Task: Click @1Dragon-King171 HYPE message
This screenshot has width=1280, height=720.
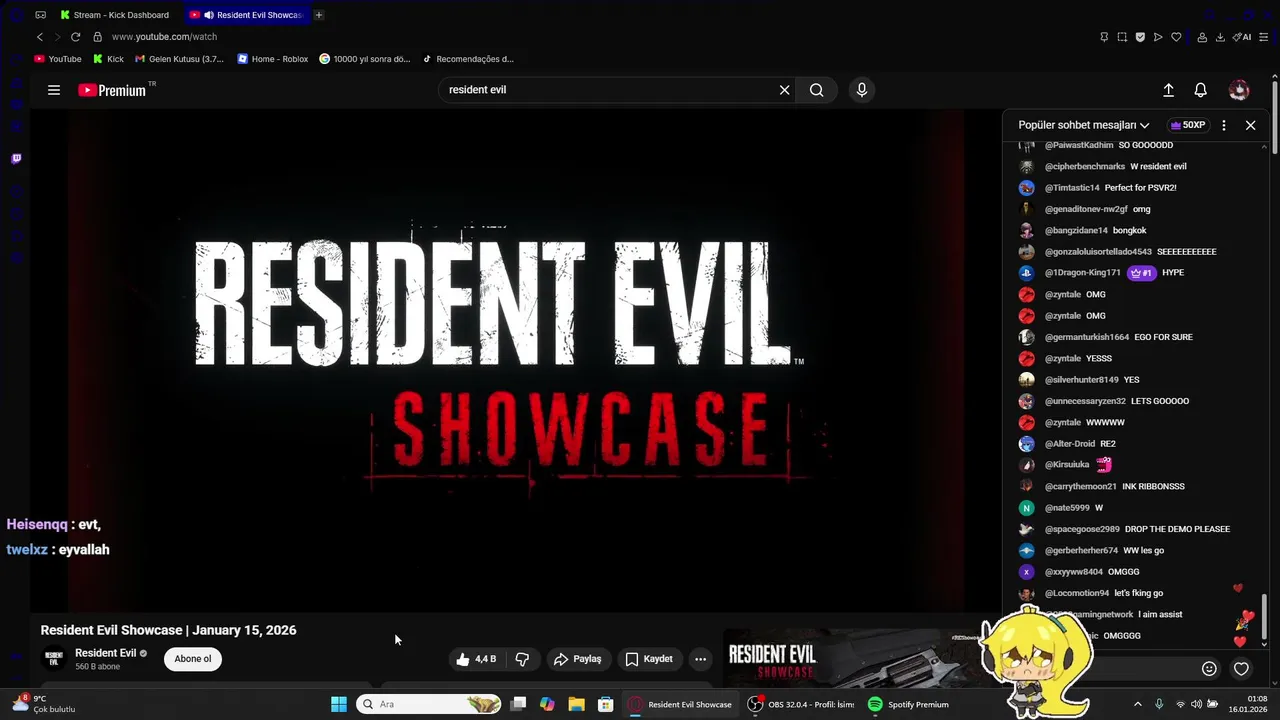Action: click(x=1101, y=273)
